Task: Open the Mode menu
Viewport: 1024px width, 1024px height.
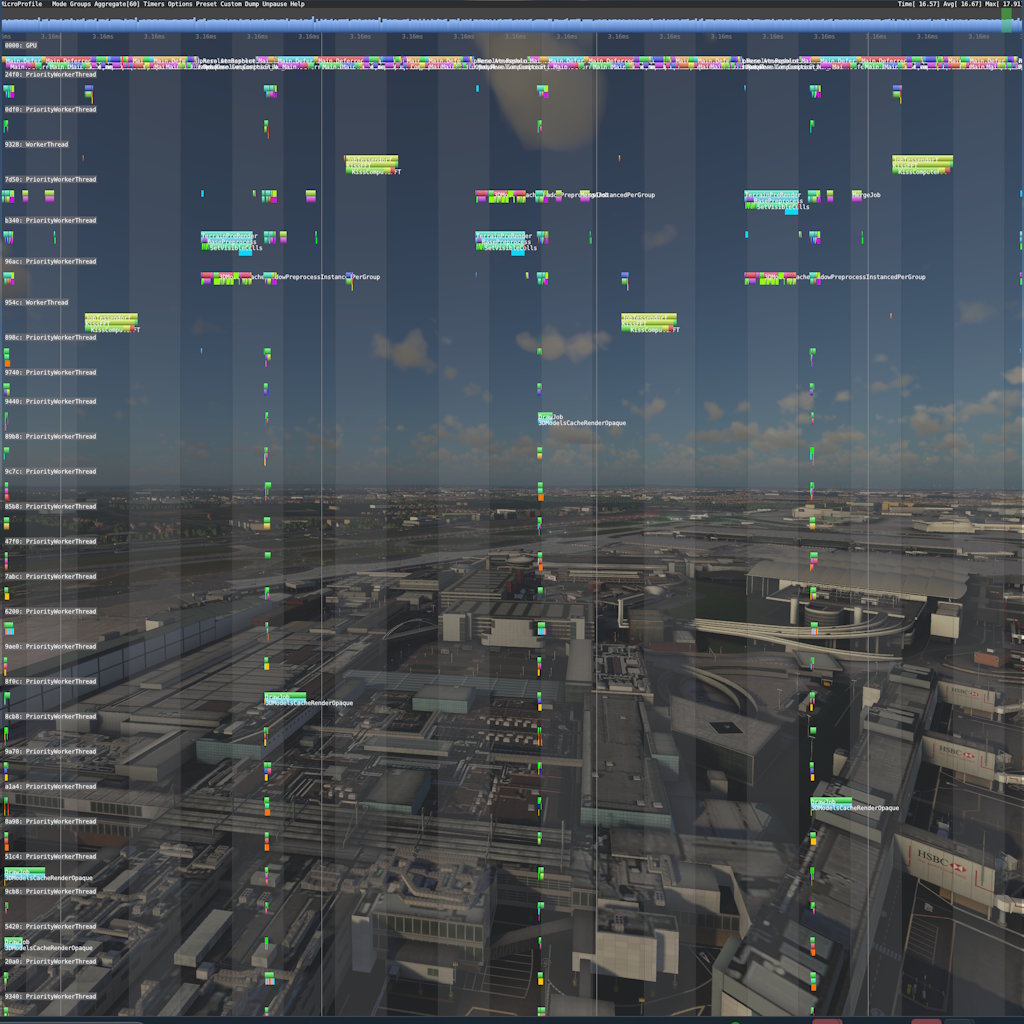Action: (x=59, y=4)
